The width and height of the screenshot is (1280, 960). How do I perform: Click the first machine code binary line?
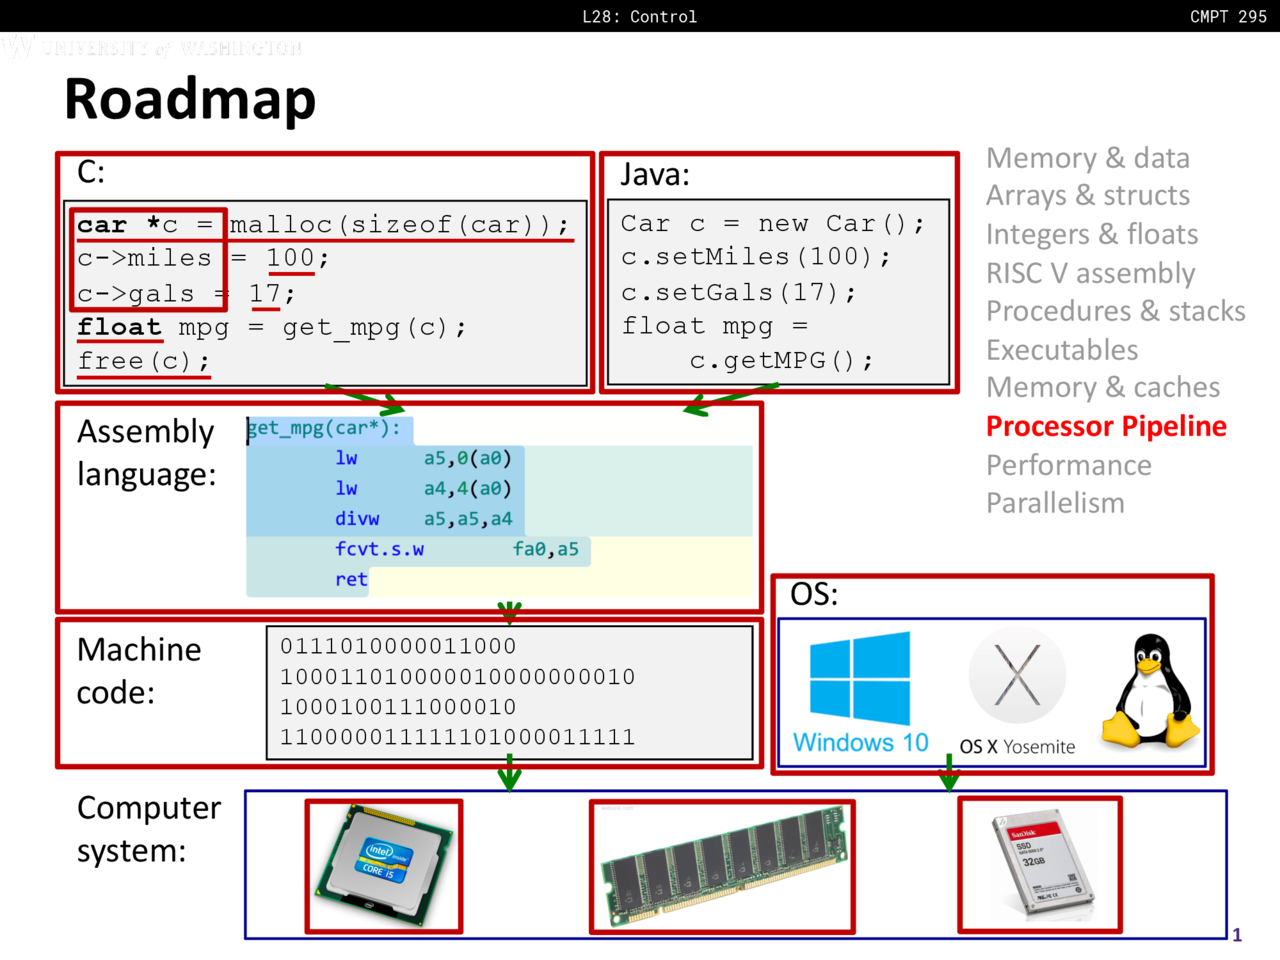point(398,646)
